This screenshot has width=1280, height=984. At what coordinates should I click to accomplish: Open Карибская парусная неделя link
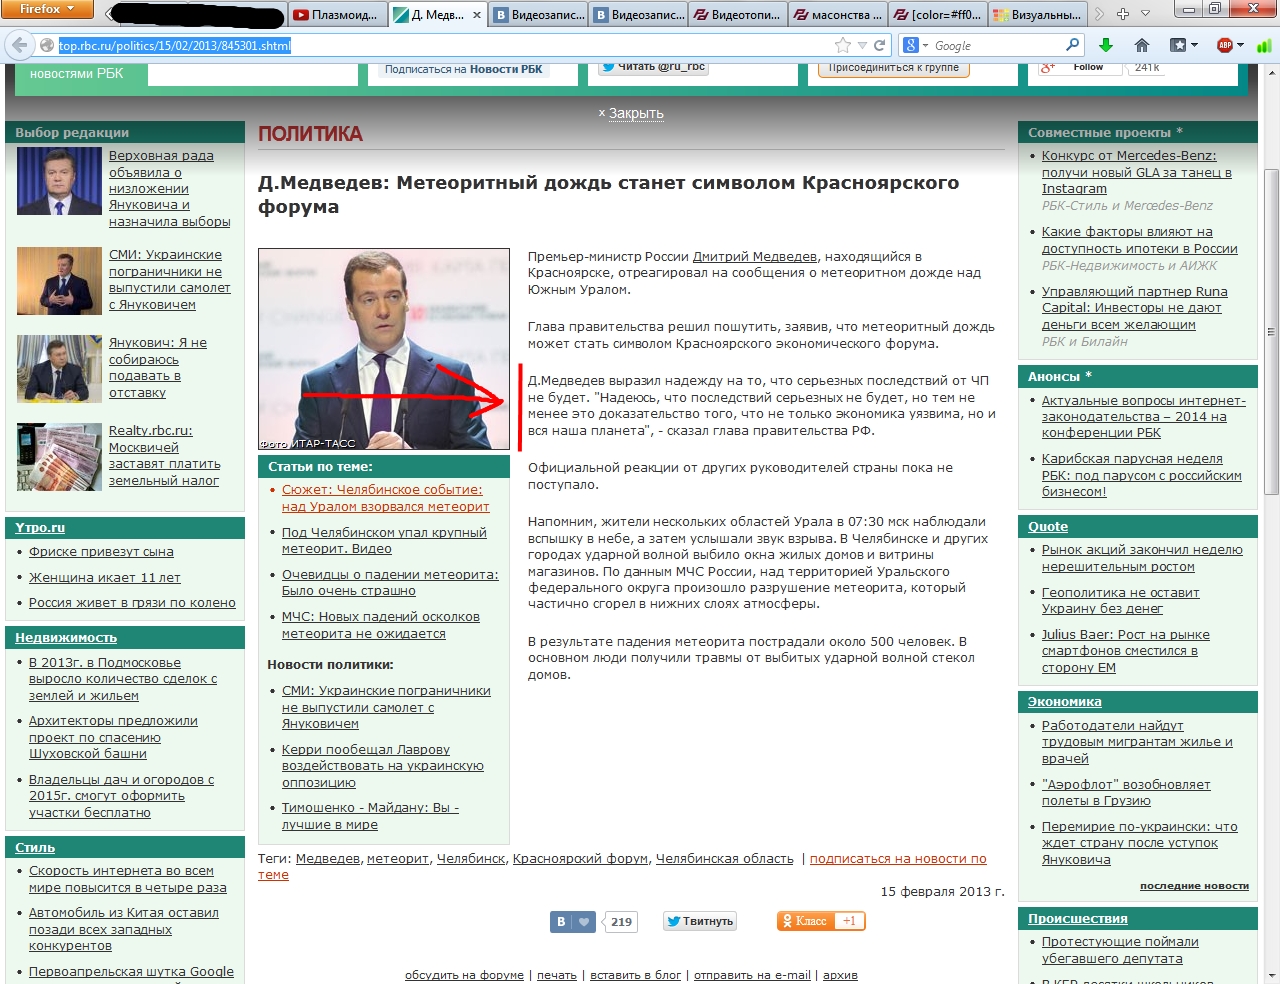click(1141, 475)
